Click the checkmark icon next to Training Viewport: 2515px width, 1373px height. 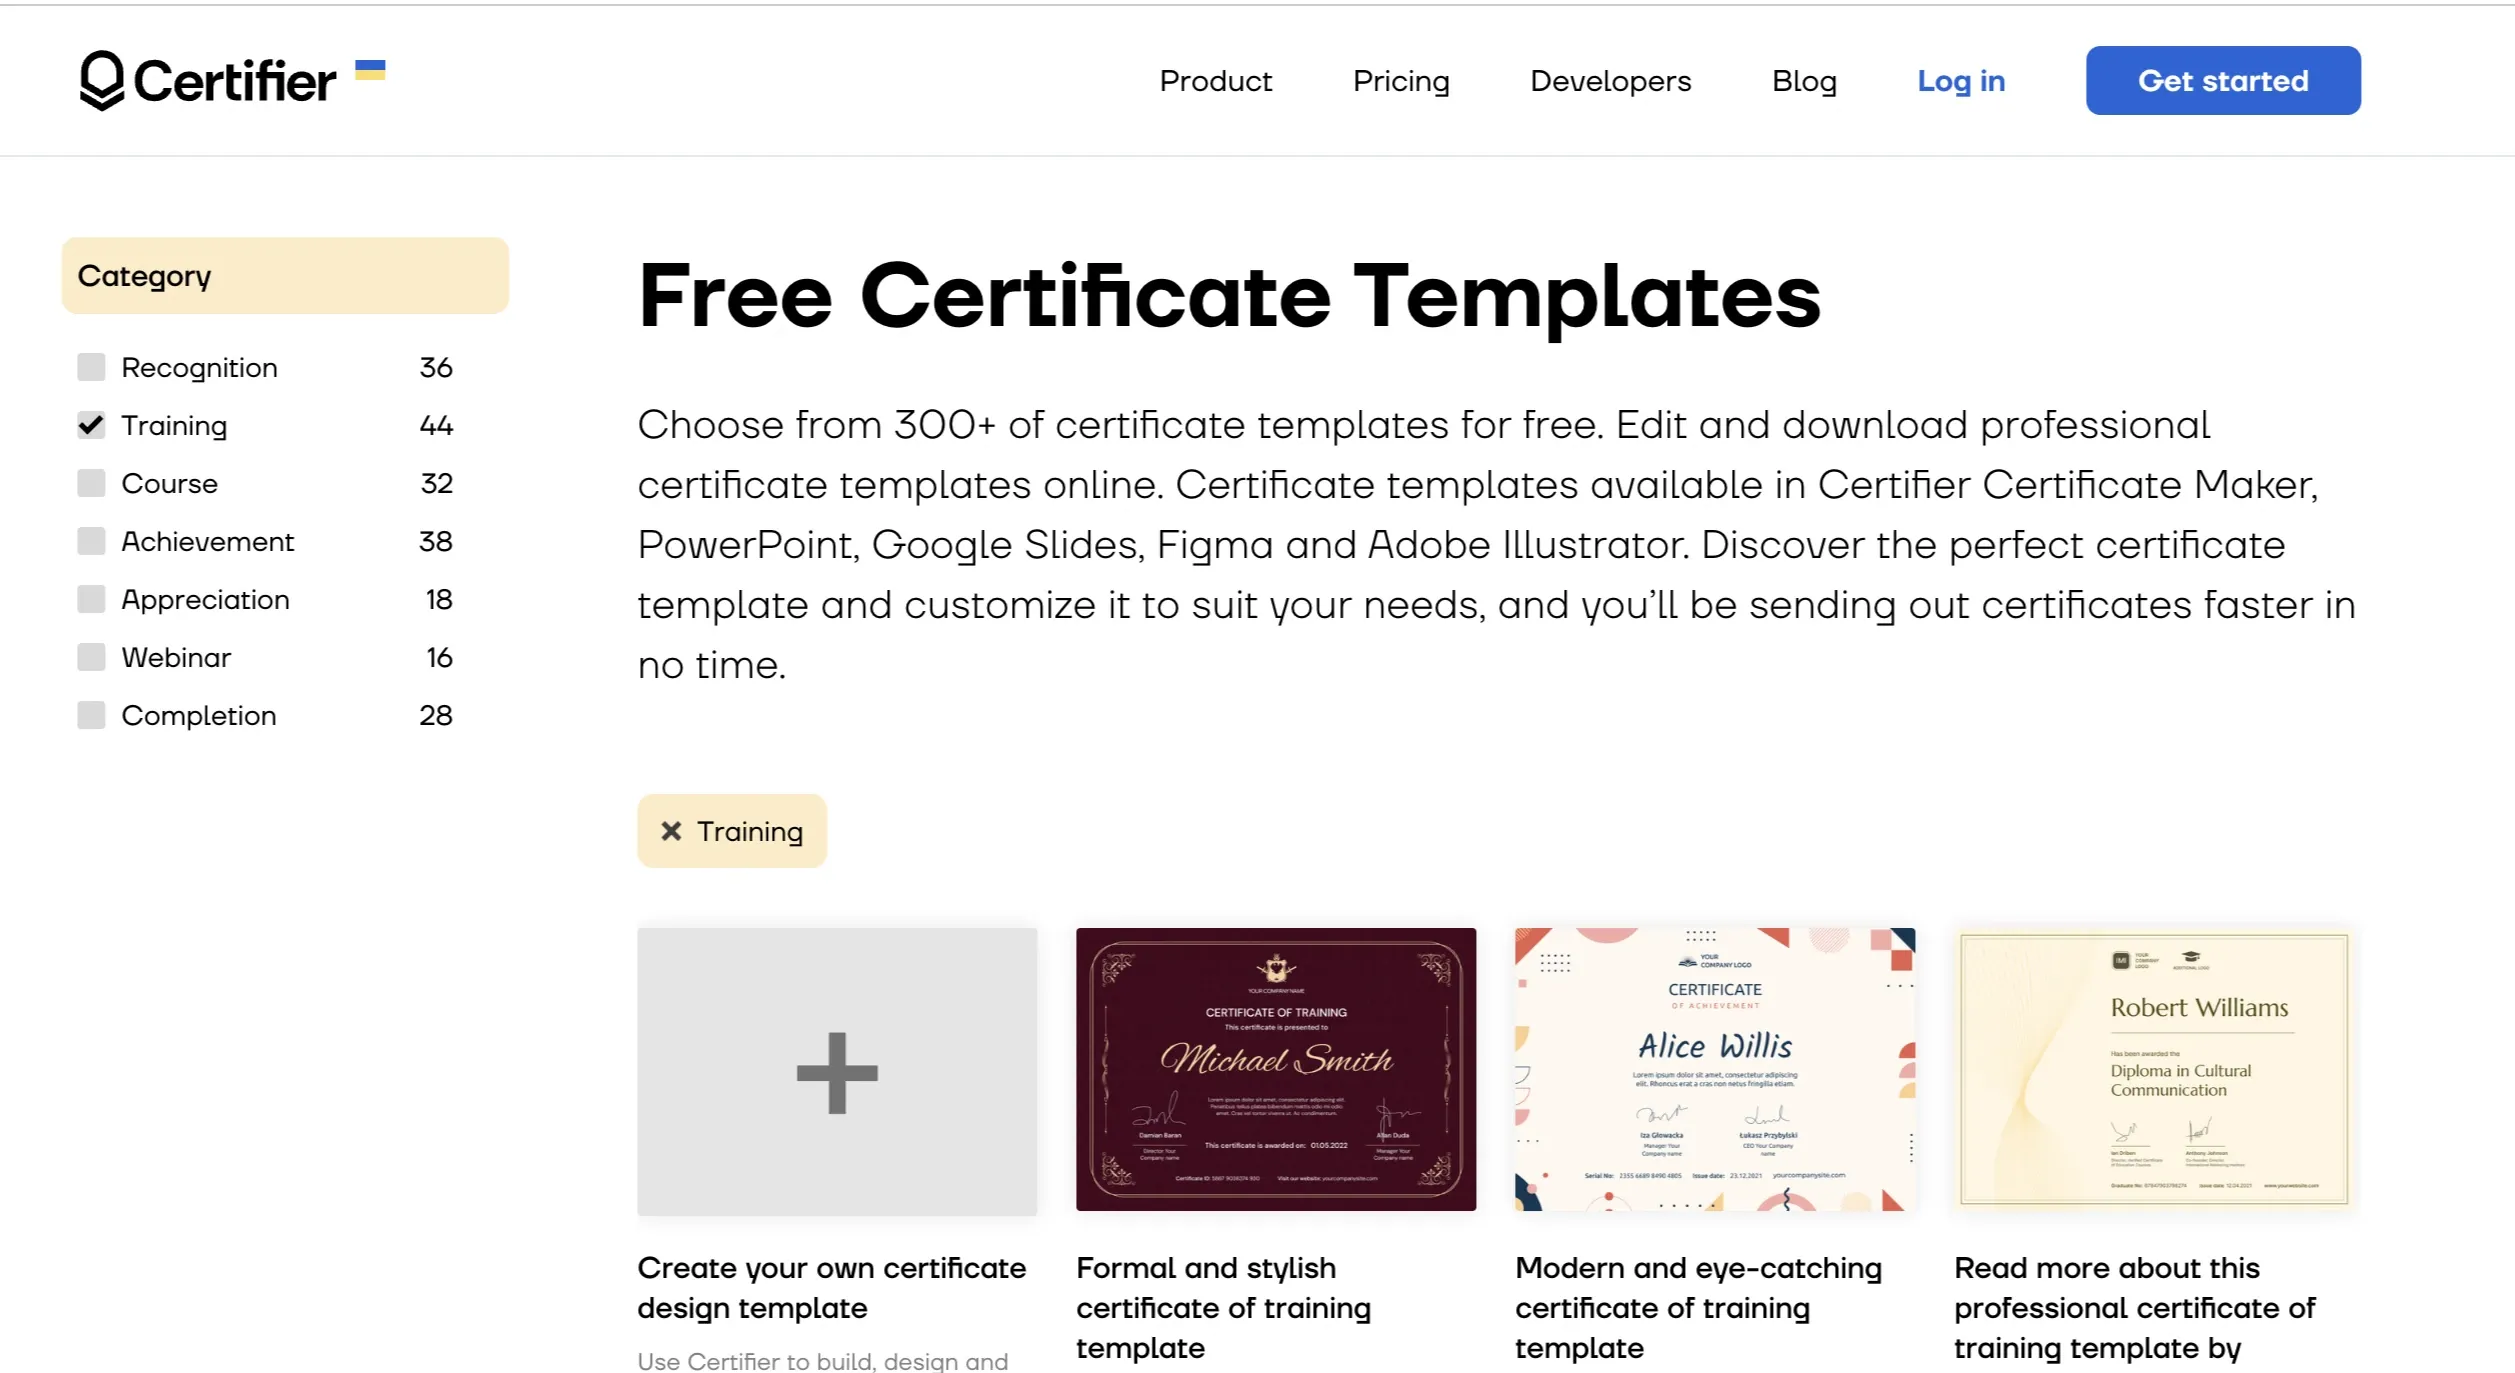click(x=90, y=424)
